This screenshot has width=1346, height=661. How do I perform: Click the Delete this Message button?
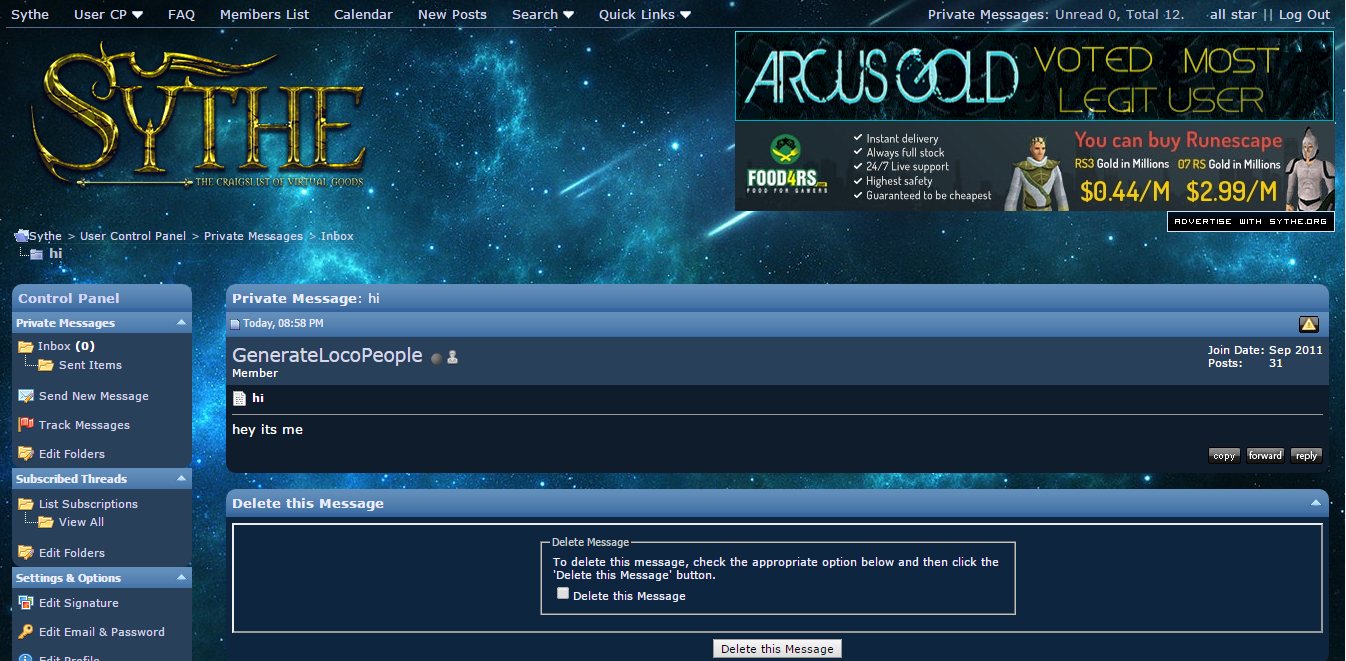pyautogui.click(x=777, y=649)
